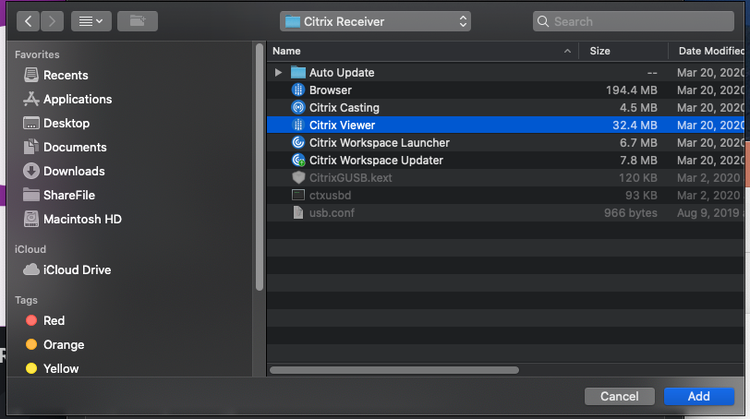Select the Orange tag label
750x419 pixels.
point(64,345)
